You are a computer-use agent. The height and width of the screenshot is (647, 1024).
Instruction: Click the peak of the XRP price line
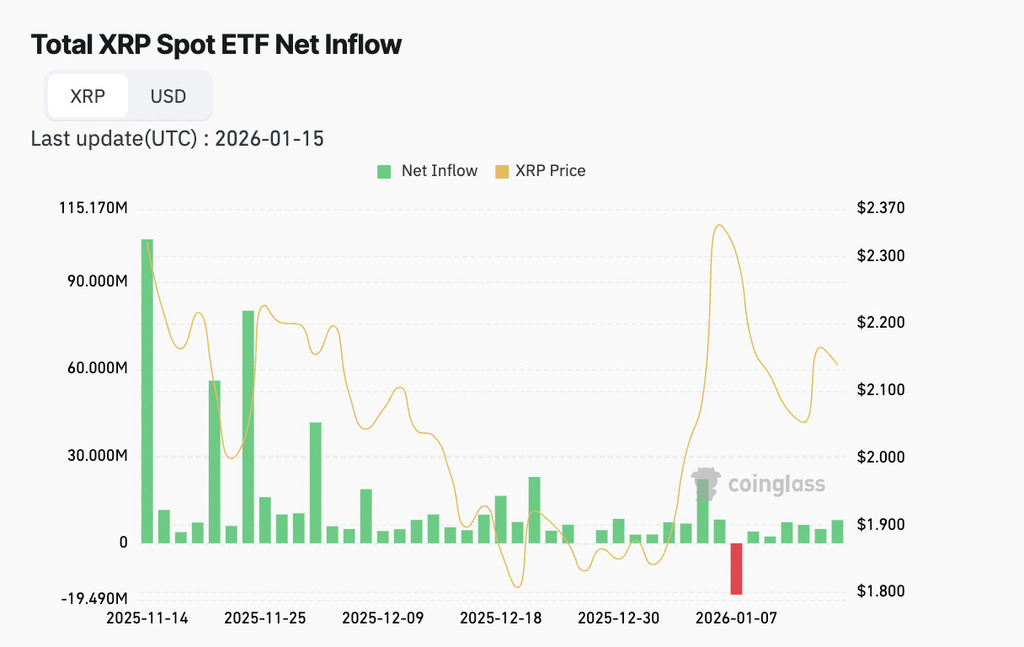[719, 225]
